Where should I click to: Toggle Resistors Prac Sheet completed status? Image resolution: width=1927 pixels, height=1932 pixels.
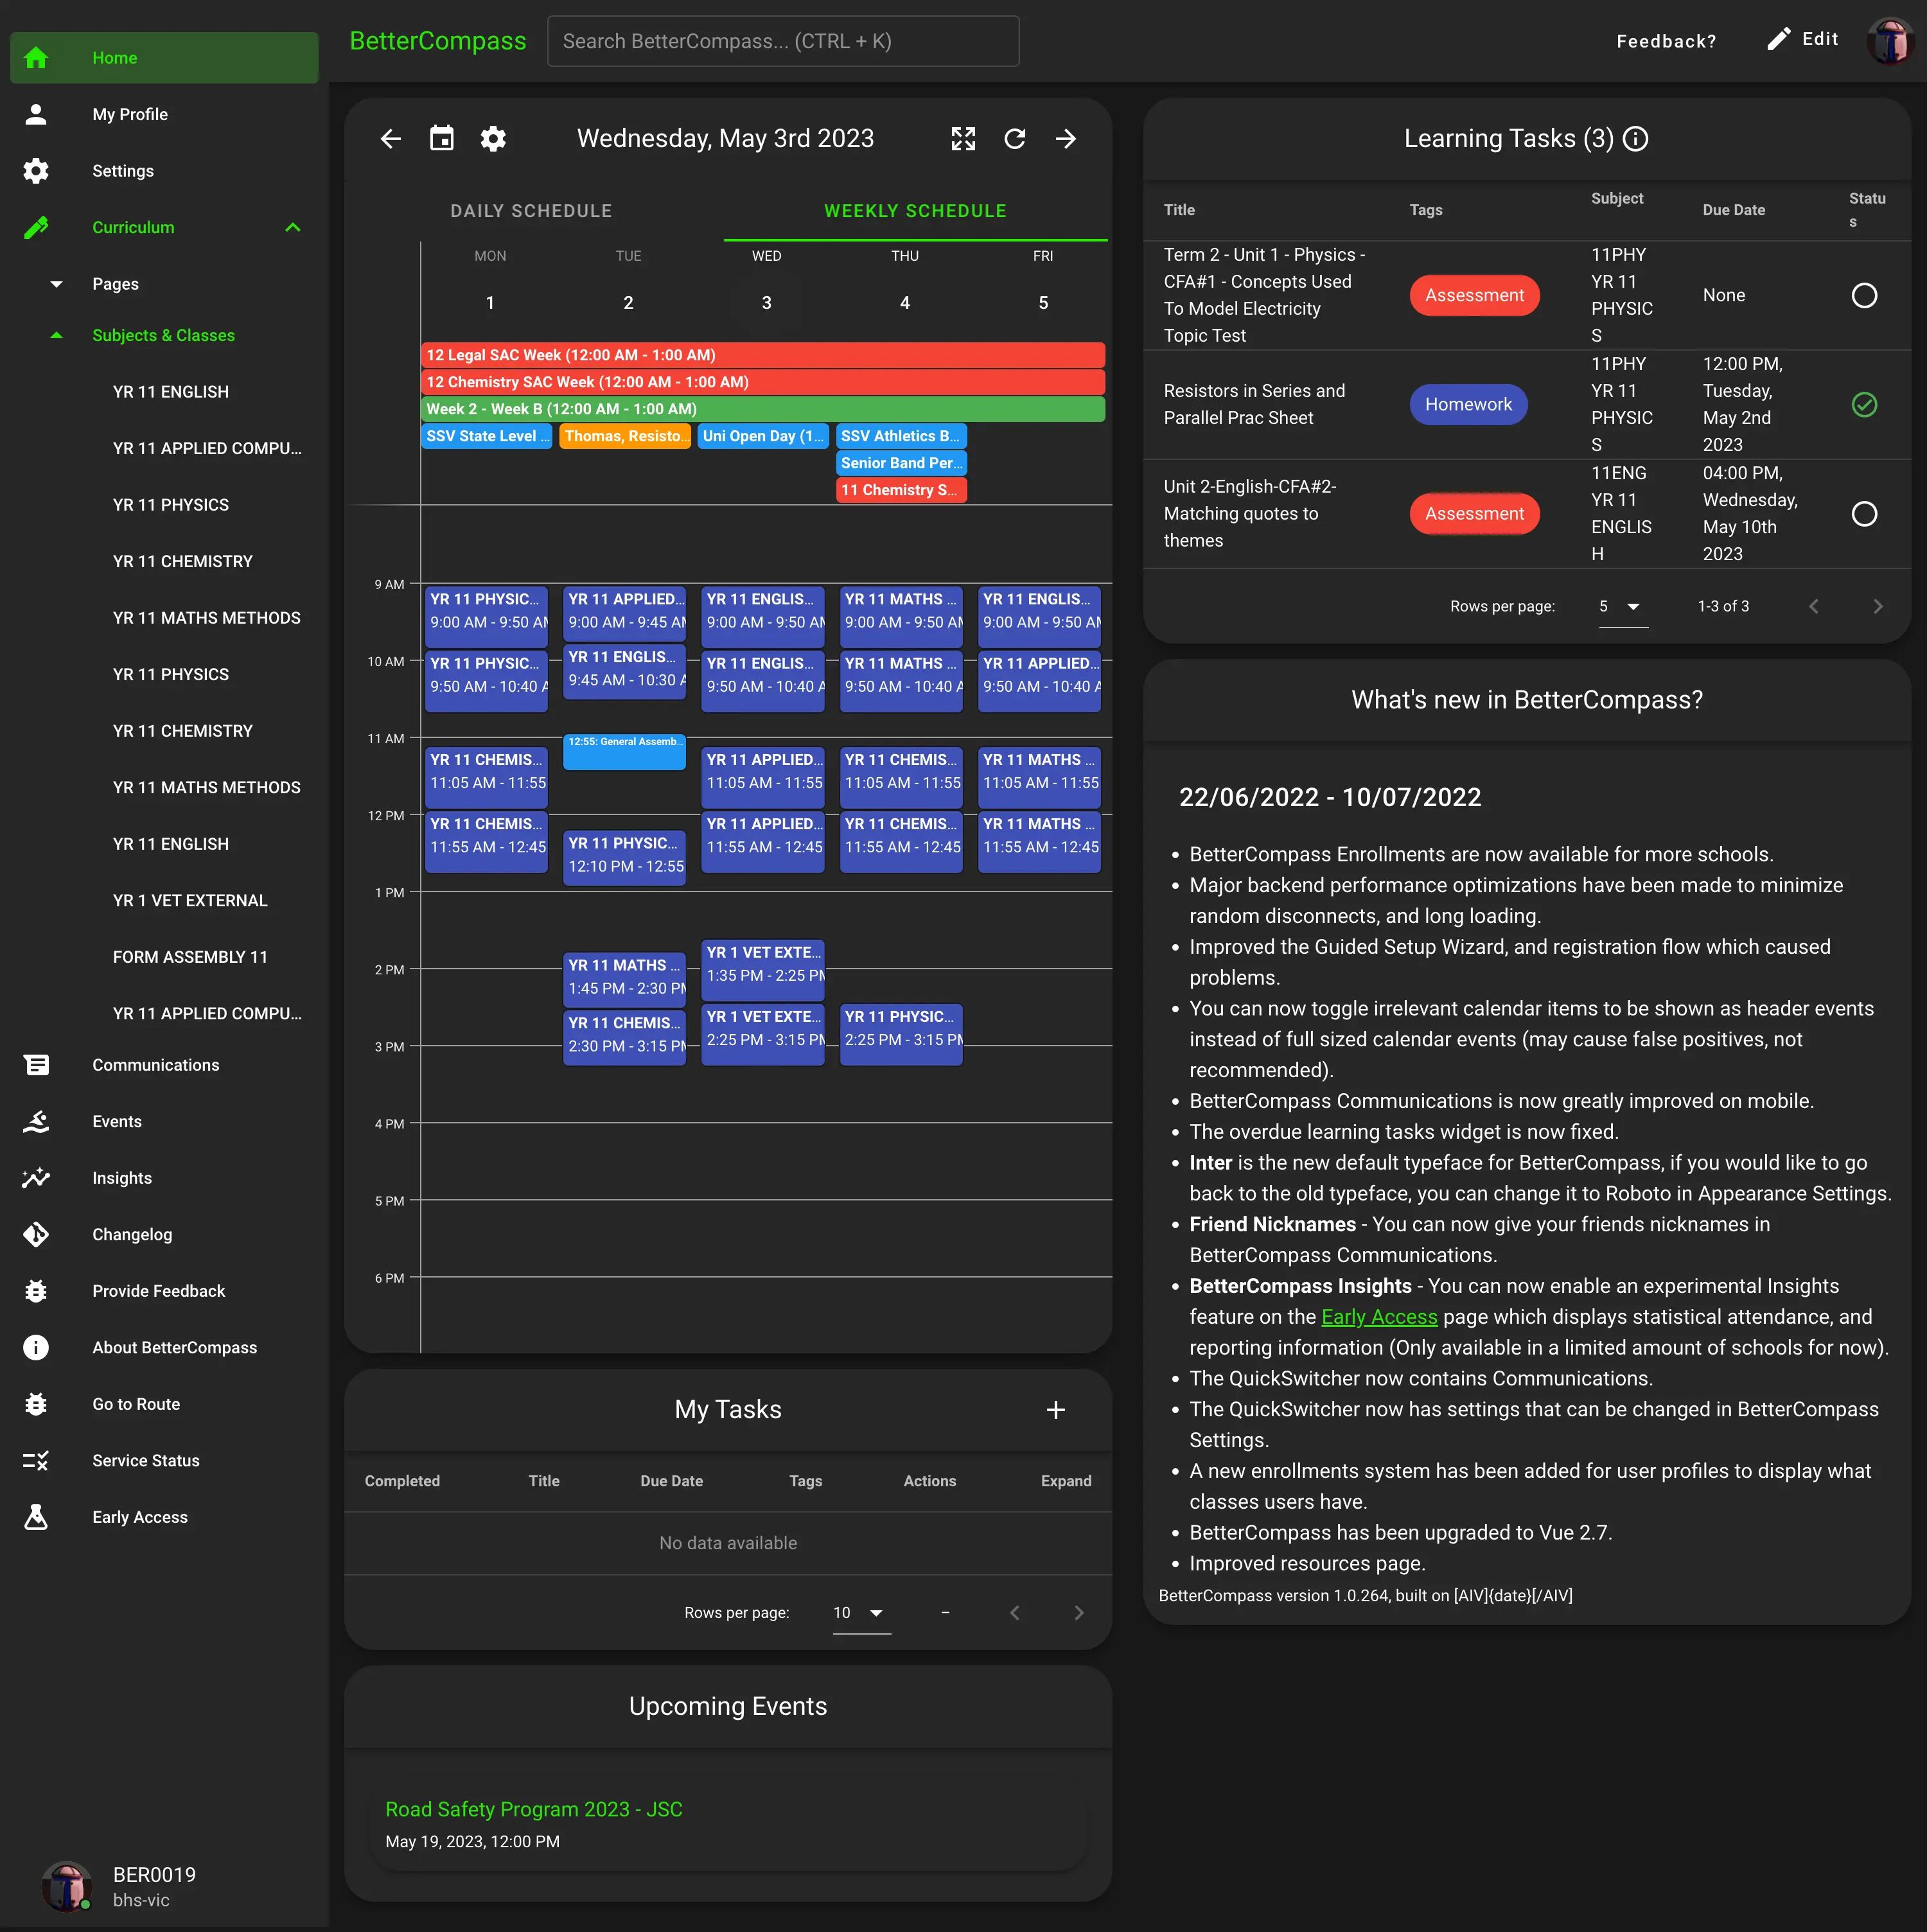pyautogui.click(x=1863, y=405)
